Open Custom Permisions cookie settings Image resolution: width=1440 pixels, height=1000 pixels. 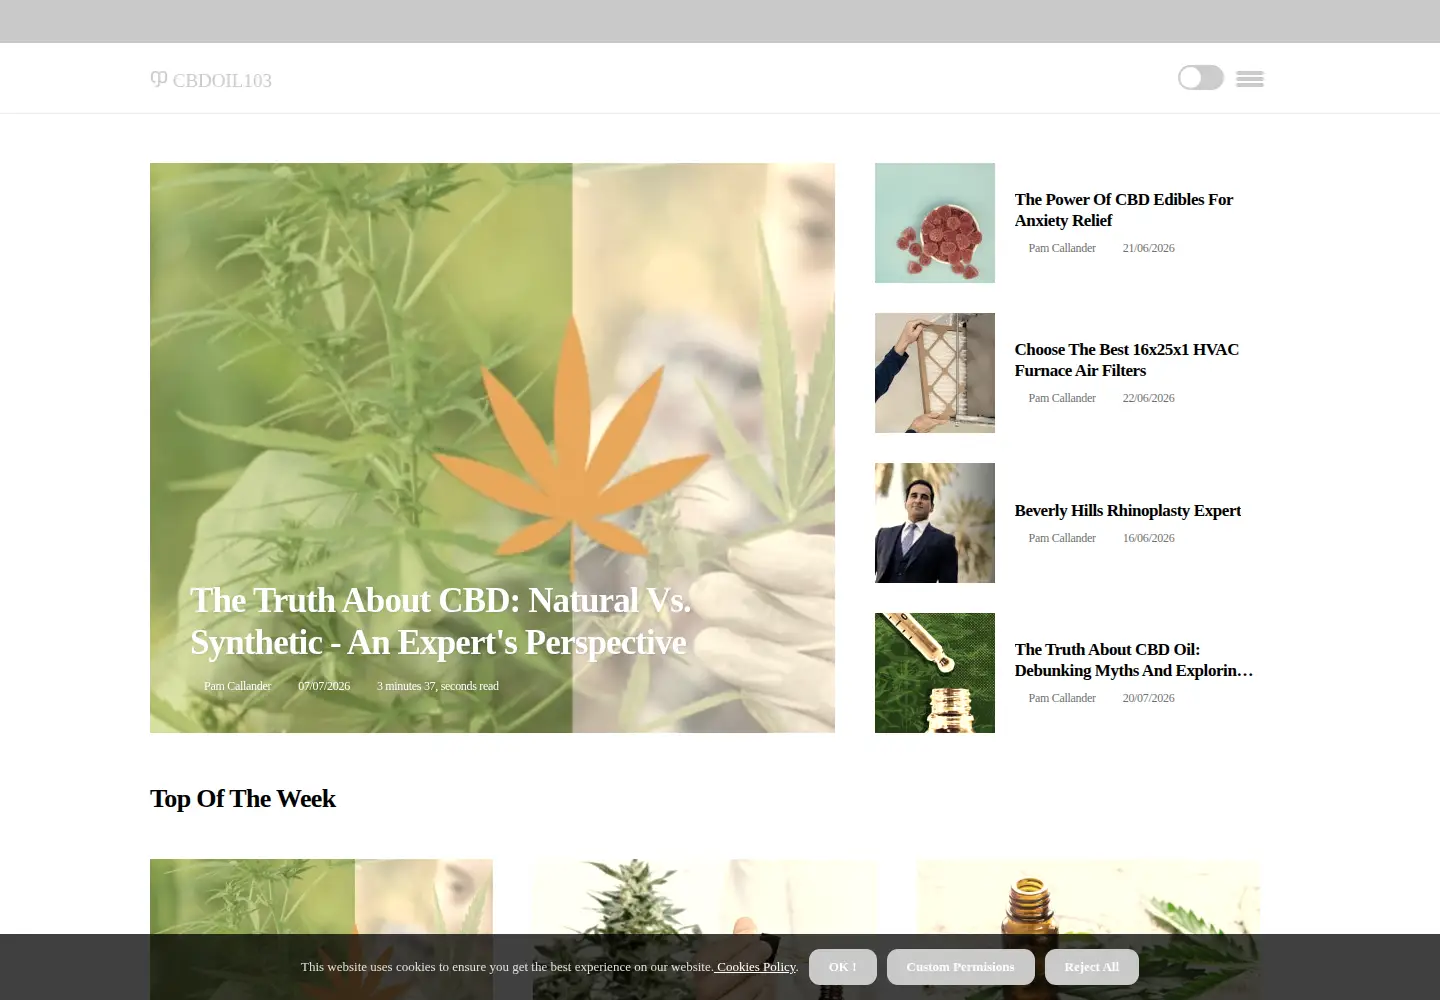coord(960,967)
